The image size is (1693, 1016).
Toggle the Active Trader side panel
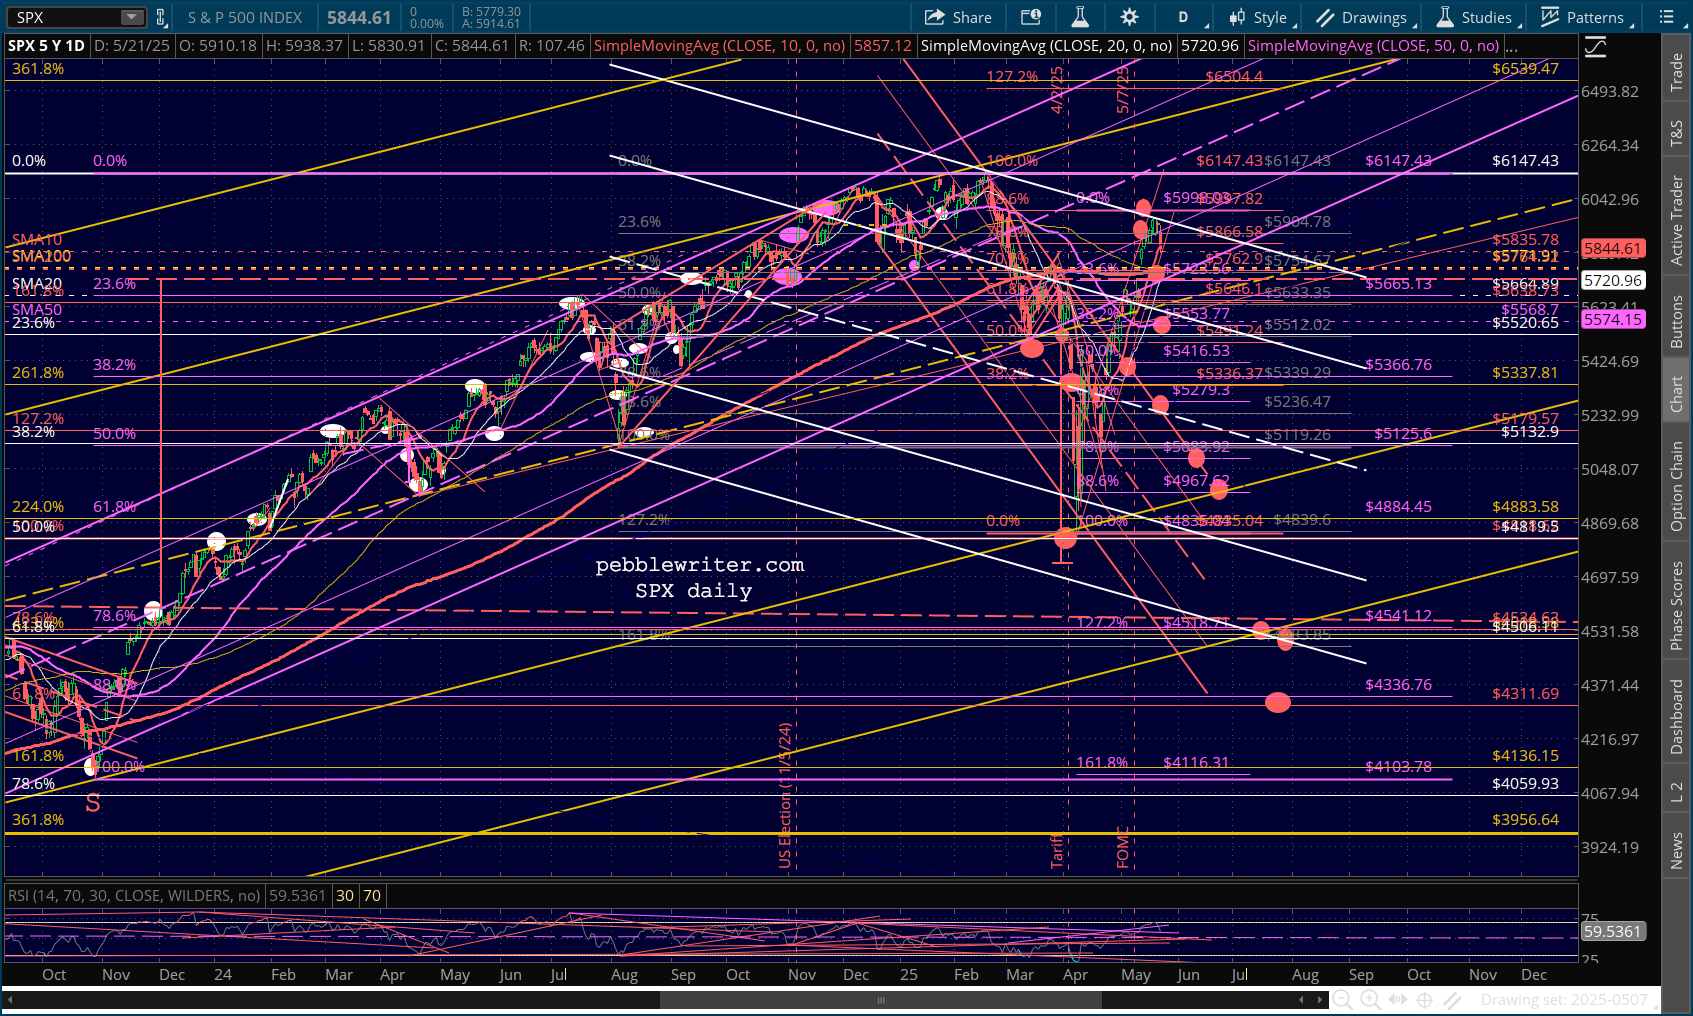point(1677,220)
